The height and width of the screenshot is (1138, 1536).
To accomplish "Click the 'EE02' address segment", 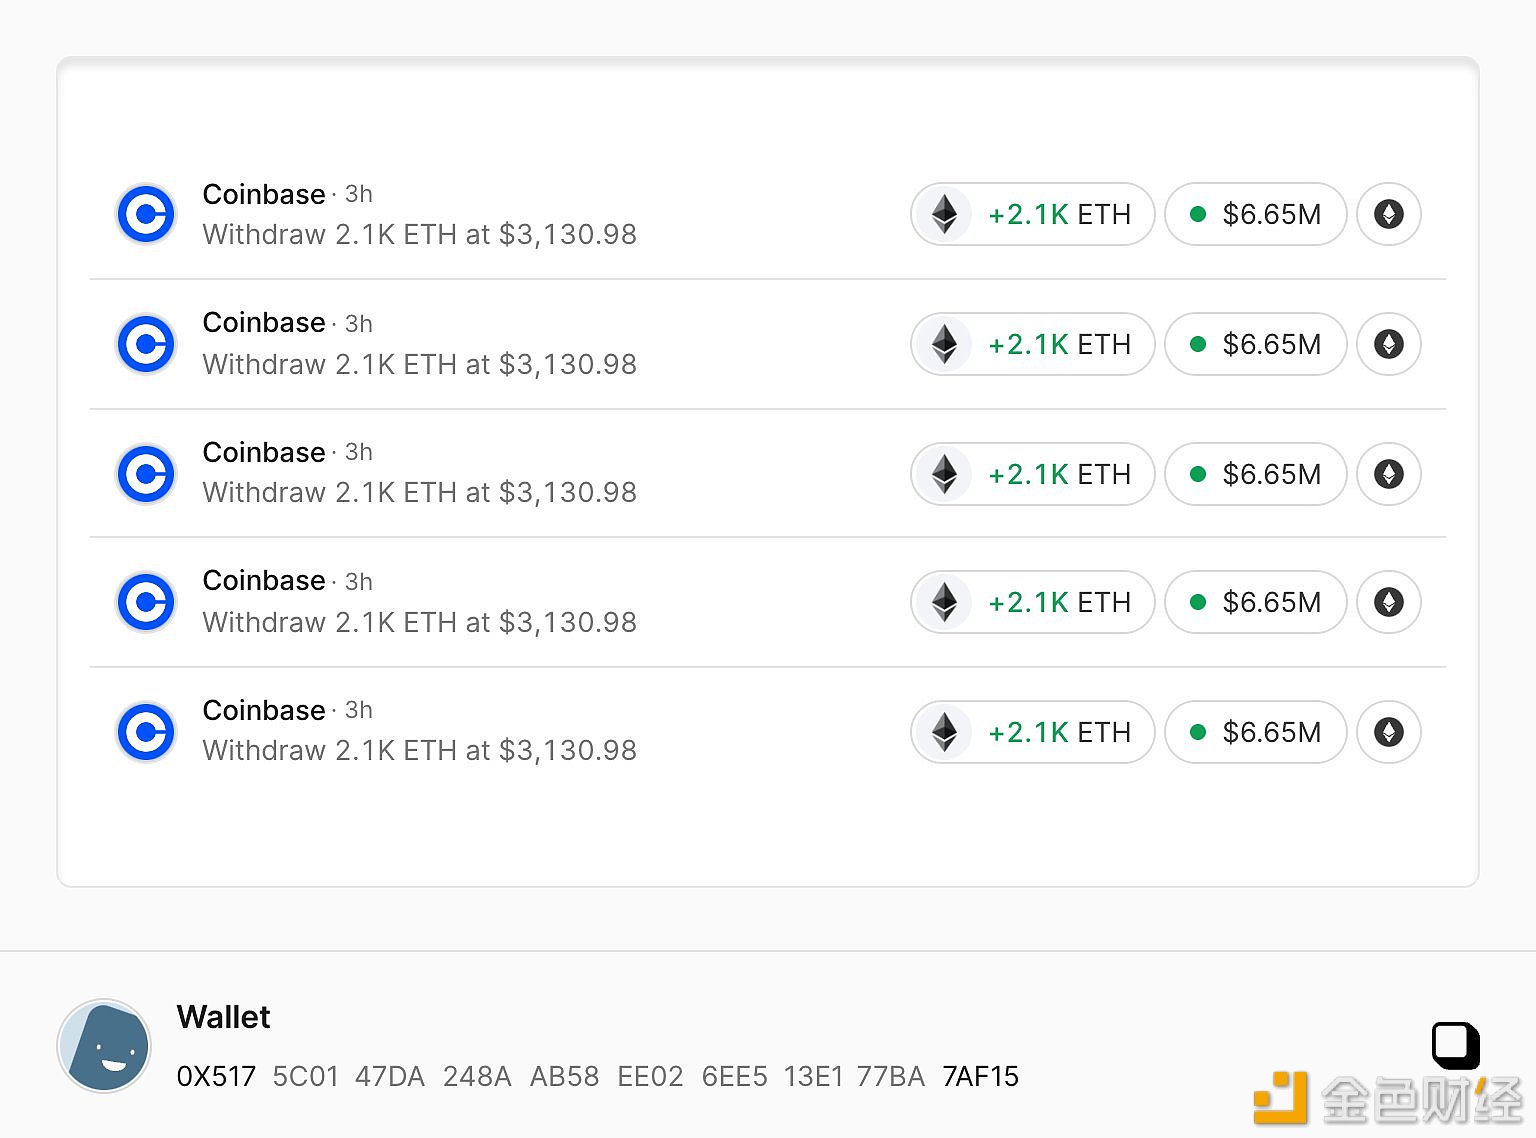I will 651,1076.
